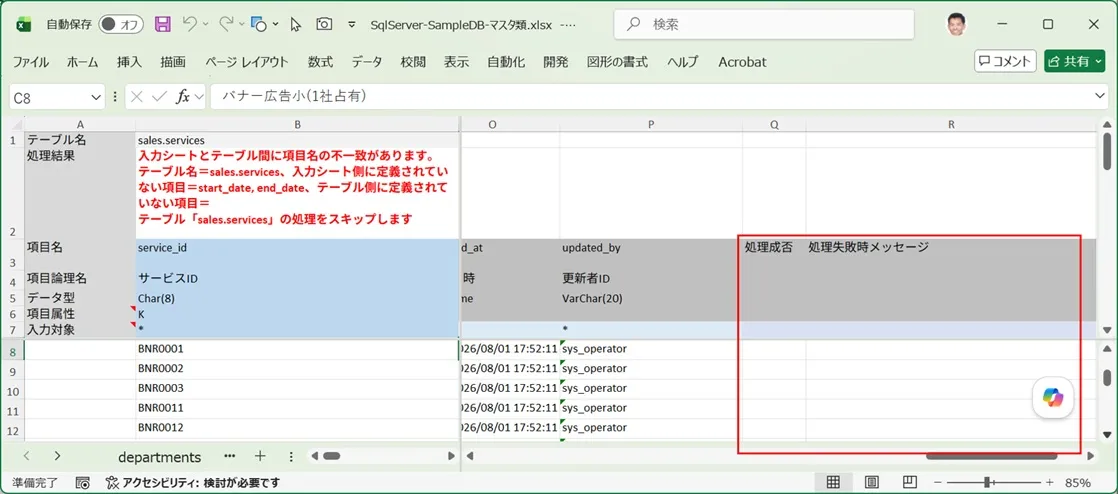Image resolution: width=1118 pixels, height=494 pixels.
Task: Click the service_id header cell
Action: coord(297,255)
